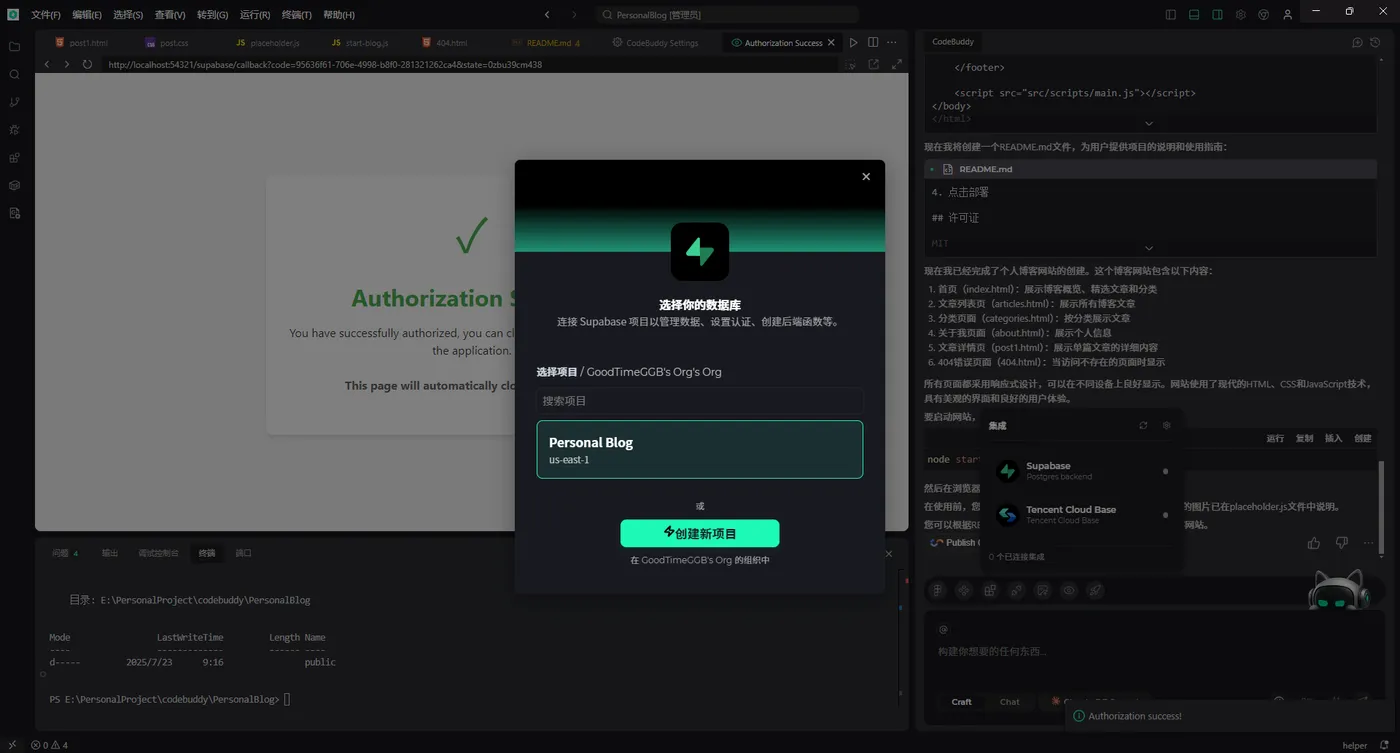Open integrations settings gear in 集成 popup
The width and height of the screenshot is (1400, 753).
pos(1166,425)
